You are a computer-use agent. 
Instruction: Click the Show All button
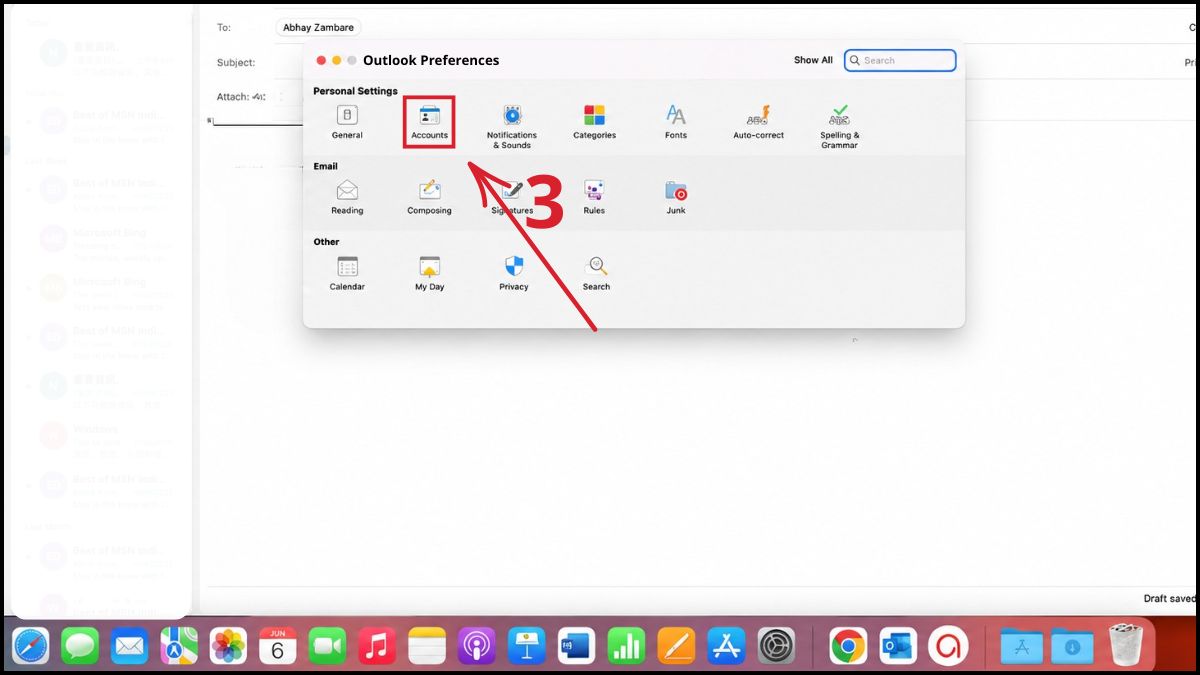(813, 60)
